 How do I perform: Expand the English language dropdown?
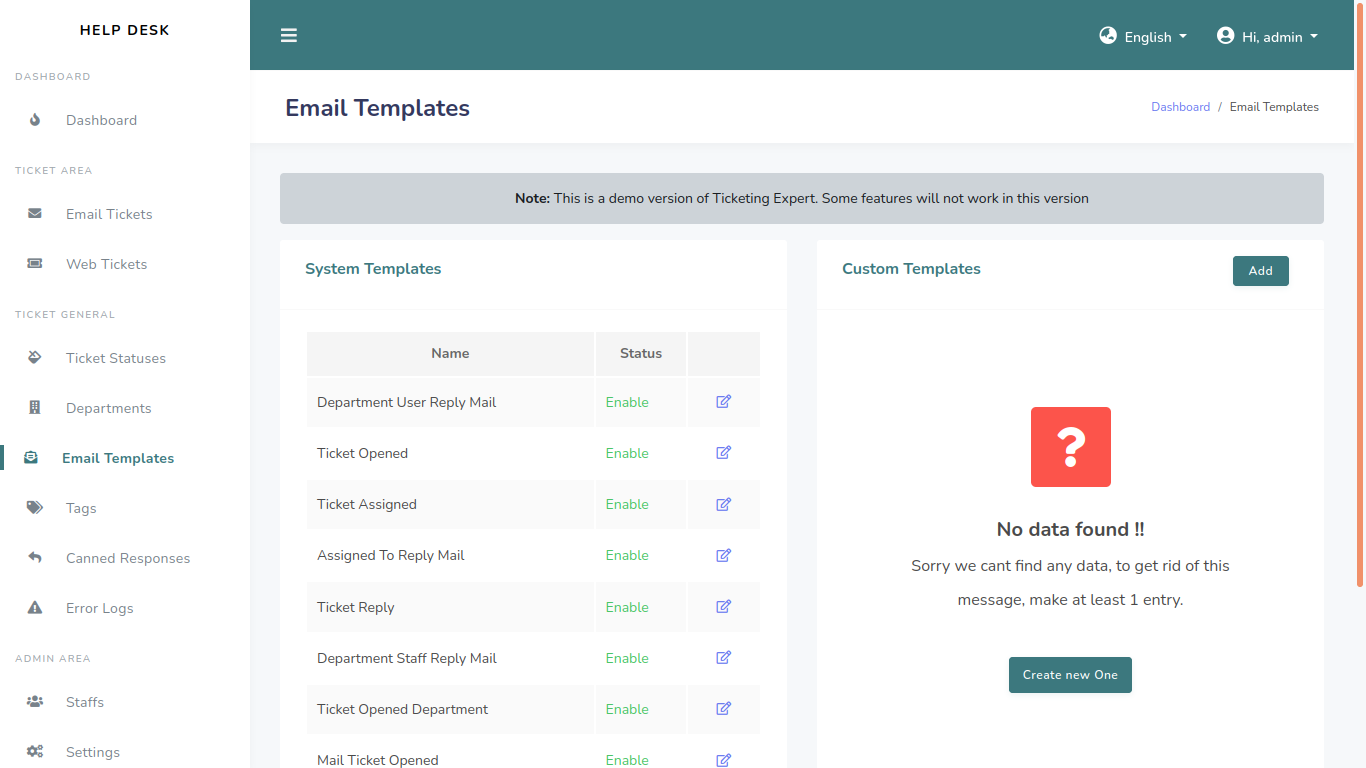point(1143,36)
